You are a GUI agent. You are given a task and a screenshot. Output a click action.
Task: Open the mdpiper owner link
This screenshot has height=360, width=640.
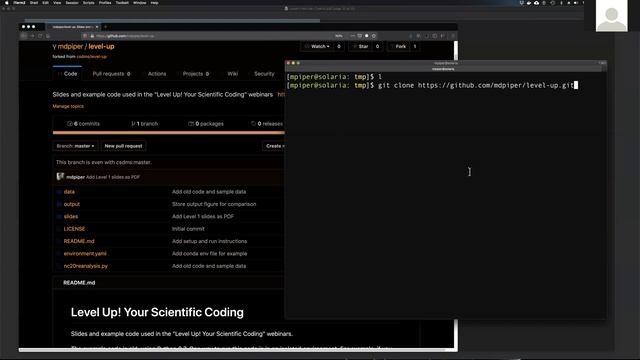tap(70, 47)
